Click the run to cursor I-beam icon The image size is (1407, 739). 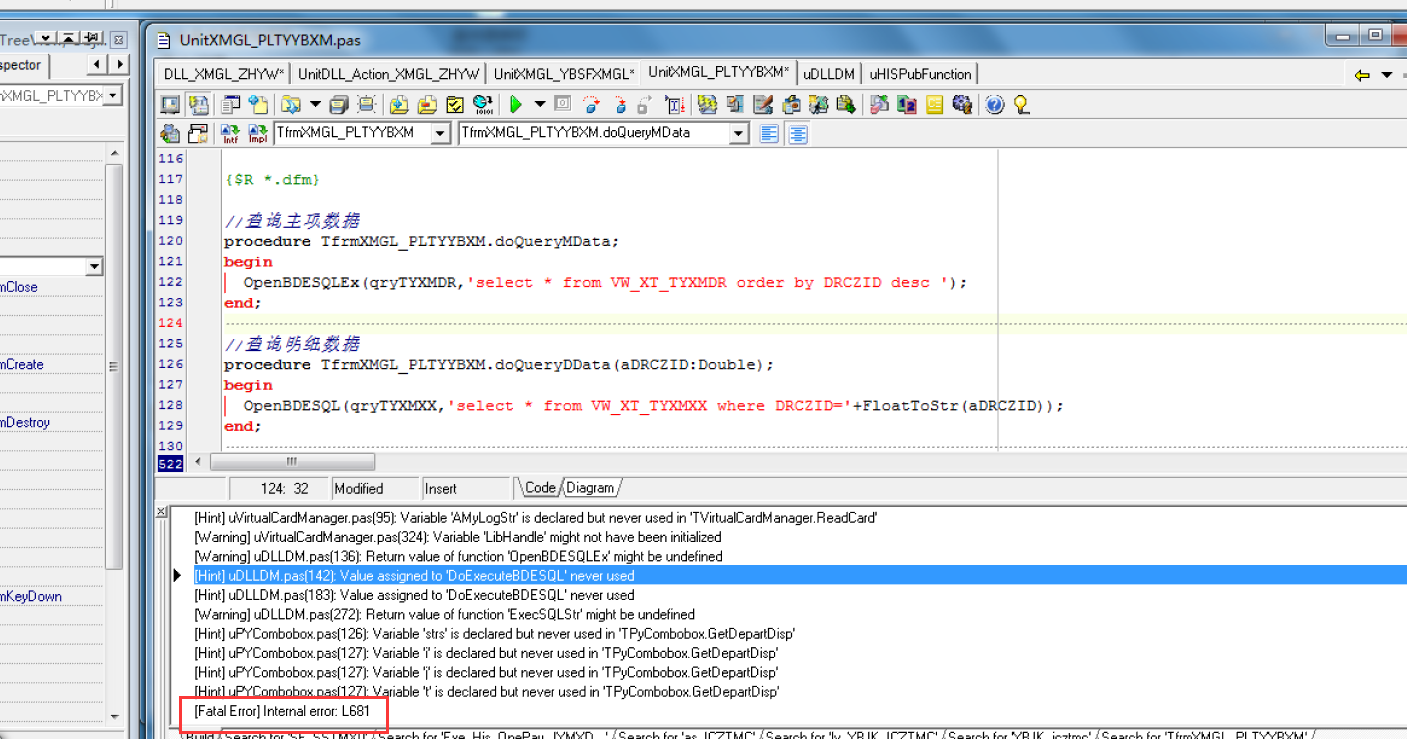[x=675, y=104]
